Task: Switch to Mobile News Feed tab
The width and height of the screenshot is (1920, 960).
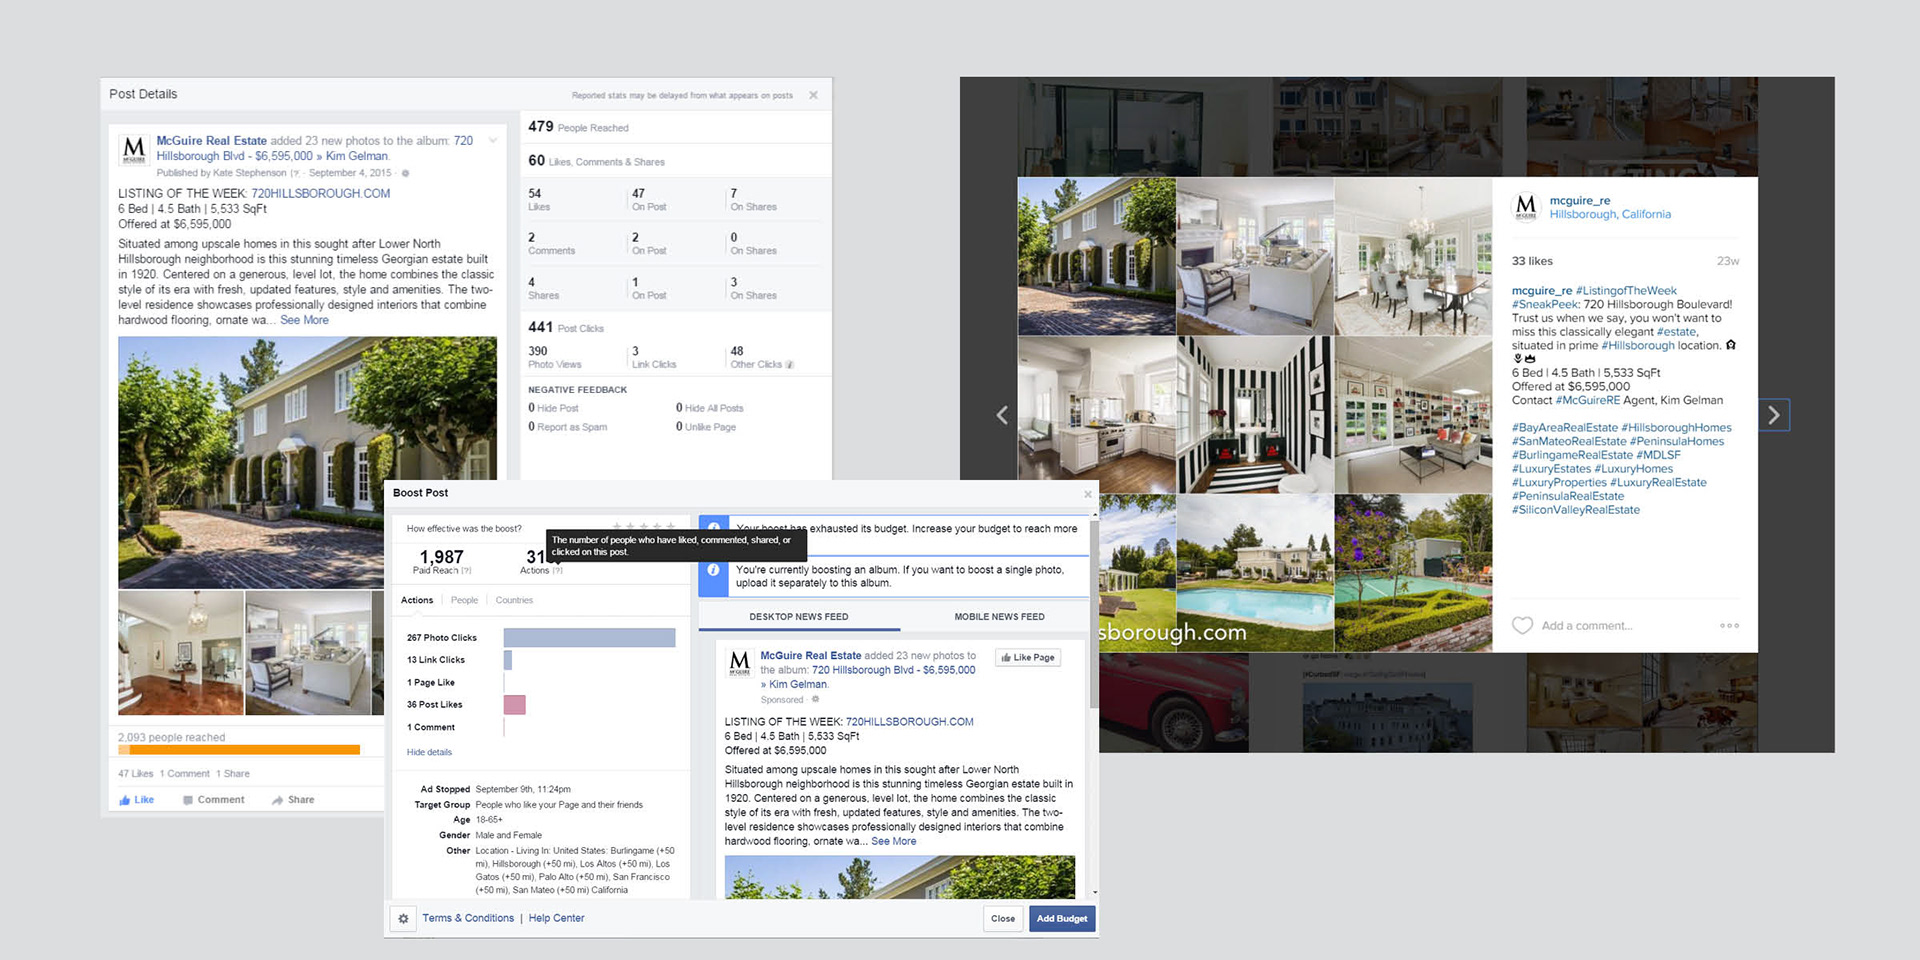Action: (999, 617)
